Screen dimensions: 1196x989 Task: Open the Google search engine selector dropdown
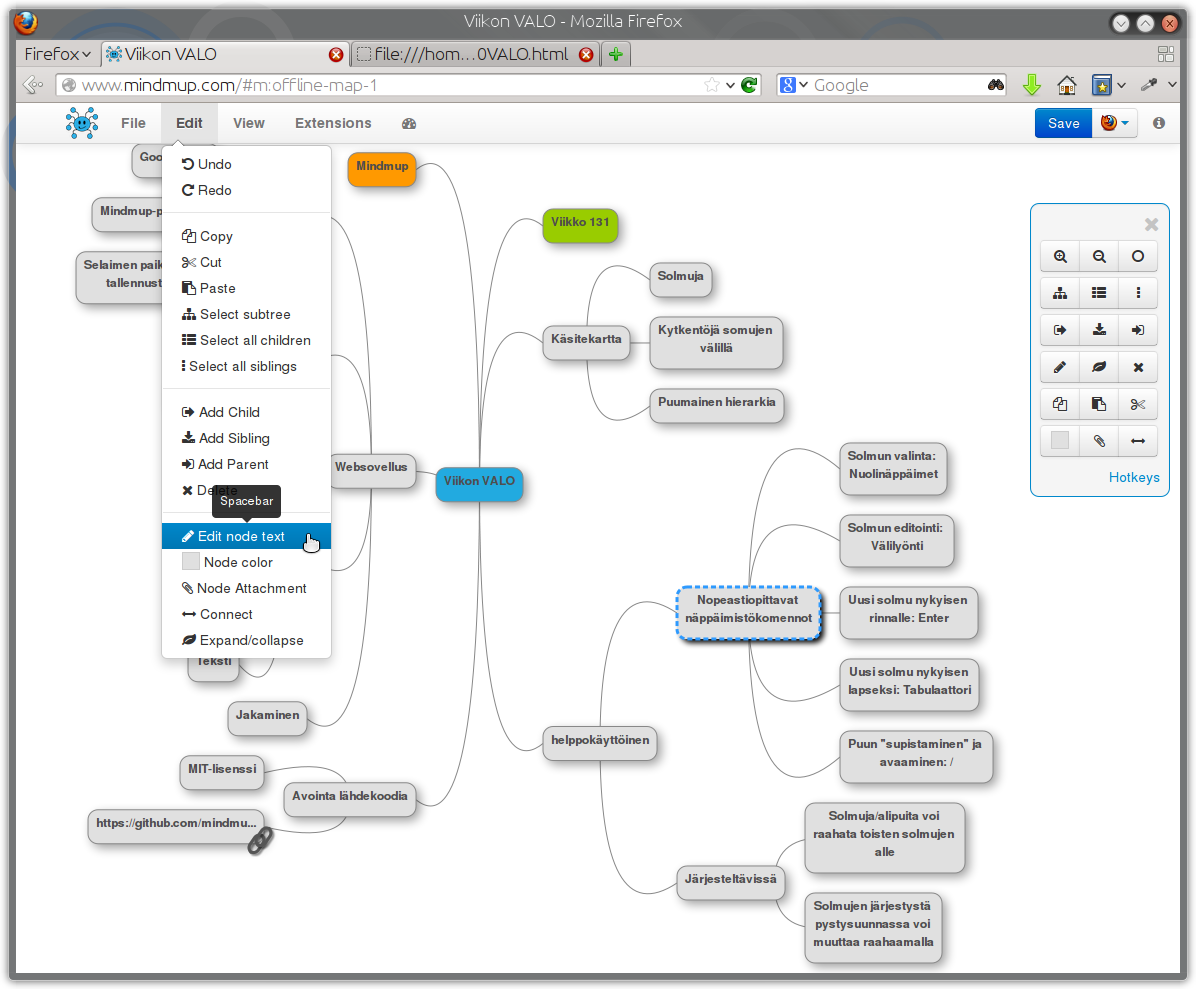point(793,85)
